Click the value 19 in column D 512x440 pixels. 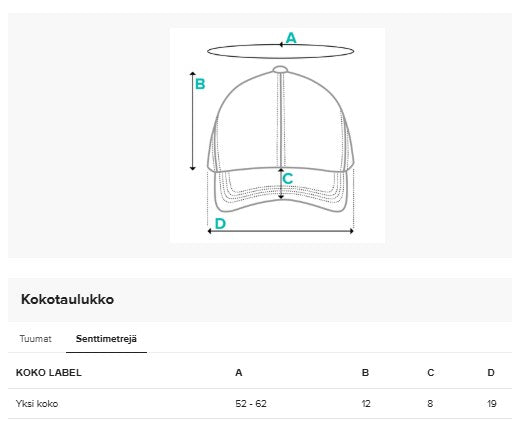click(492, 404)
